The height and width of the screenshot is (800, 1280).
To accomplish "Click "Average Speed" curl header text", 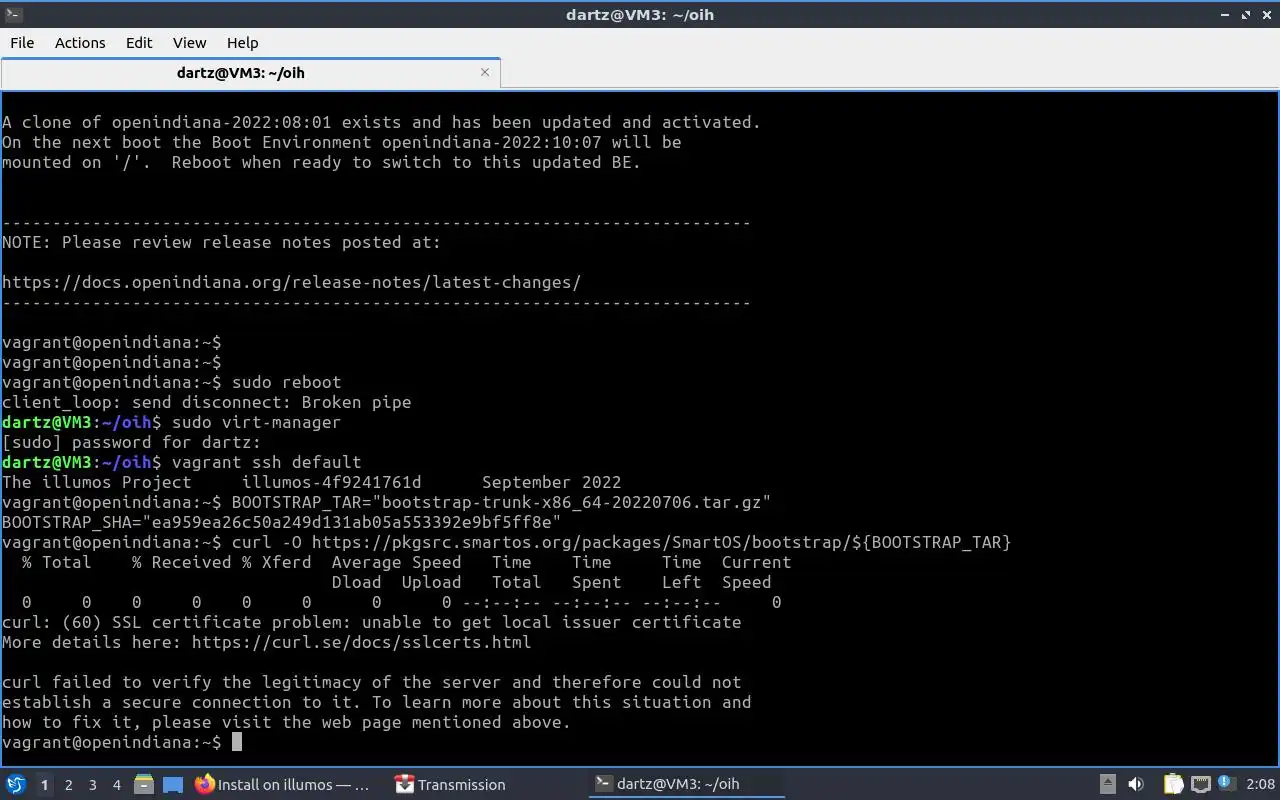I will pos(396,562).
